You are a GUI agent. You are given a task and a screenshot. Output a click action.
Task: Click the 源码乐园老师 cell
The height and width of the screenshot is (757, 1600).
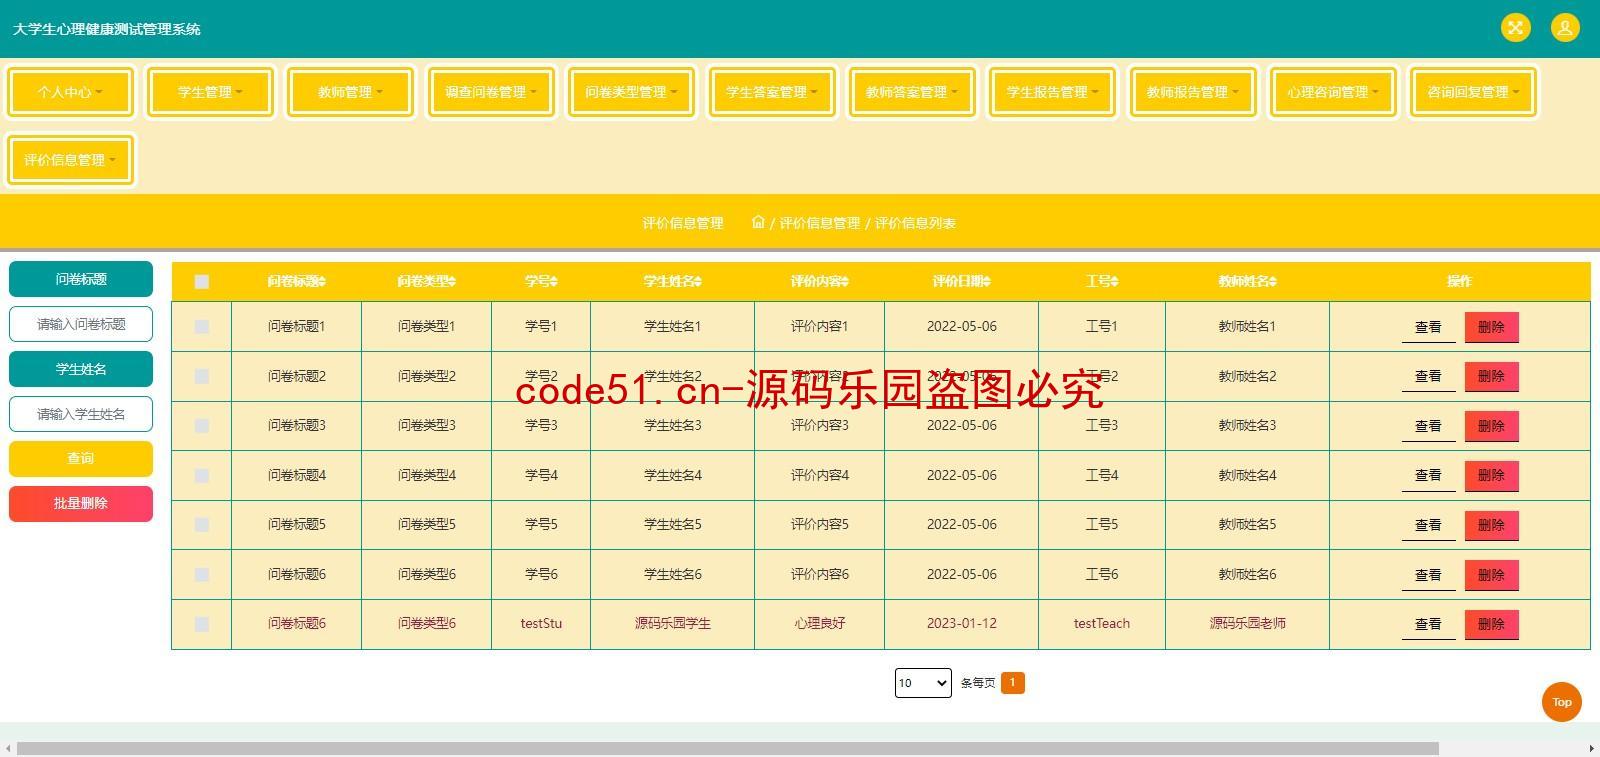[1247, 624]
